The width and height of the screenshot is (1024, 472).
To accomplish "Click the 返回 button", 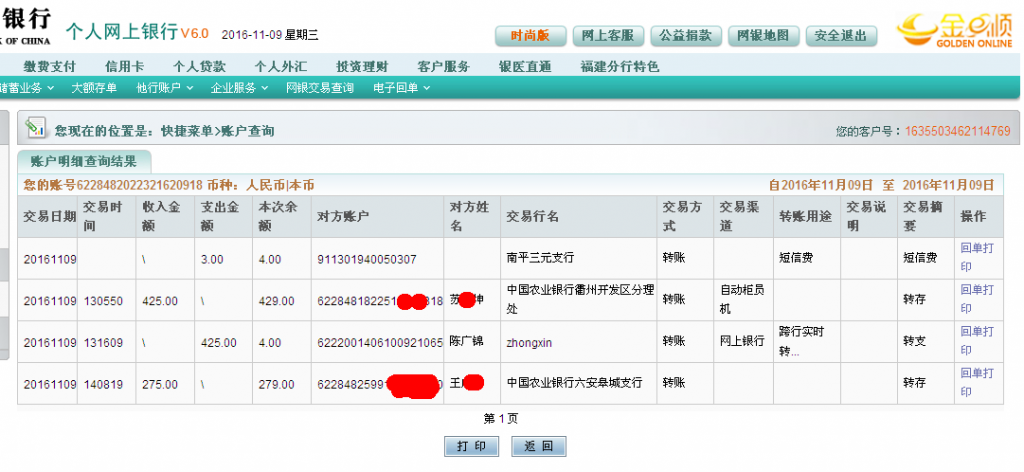I will click(x=539, y=446).
